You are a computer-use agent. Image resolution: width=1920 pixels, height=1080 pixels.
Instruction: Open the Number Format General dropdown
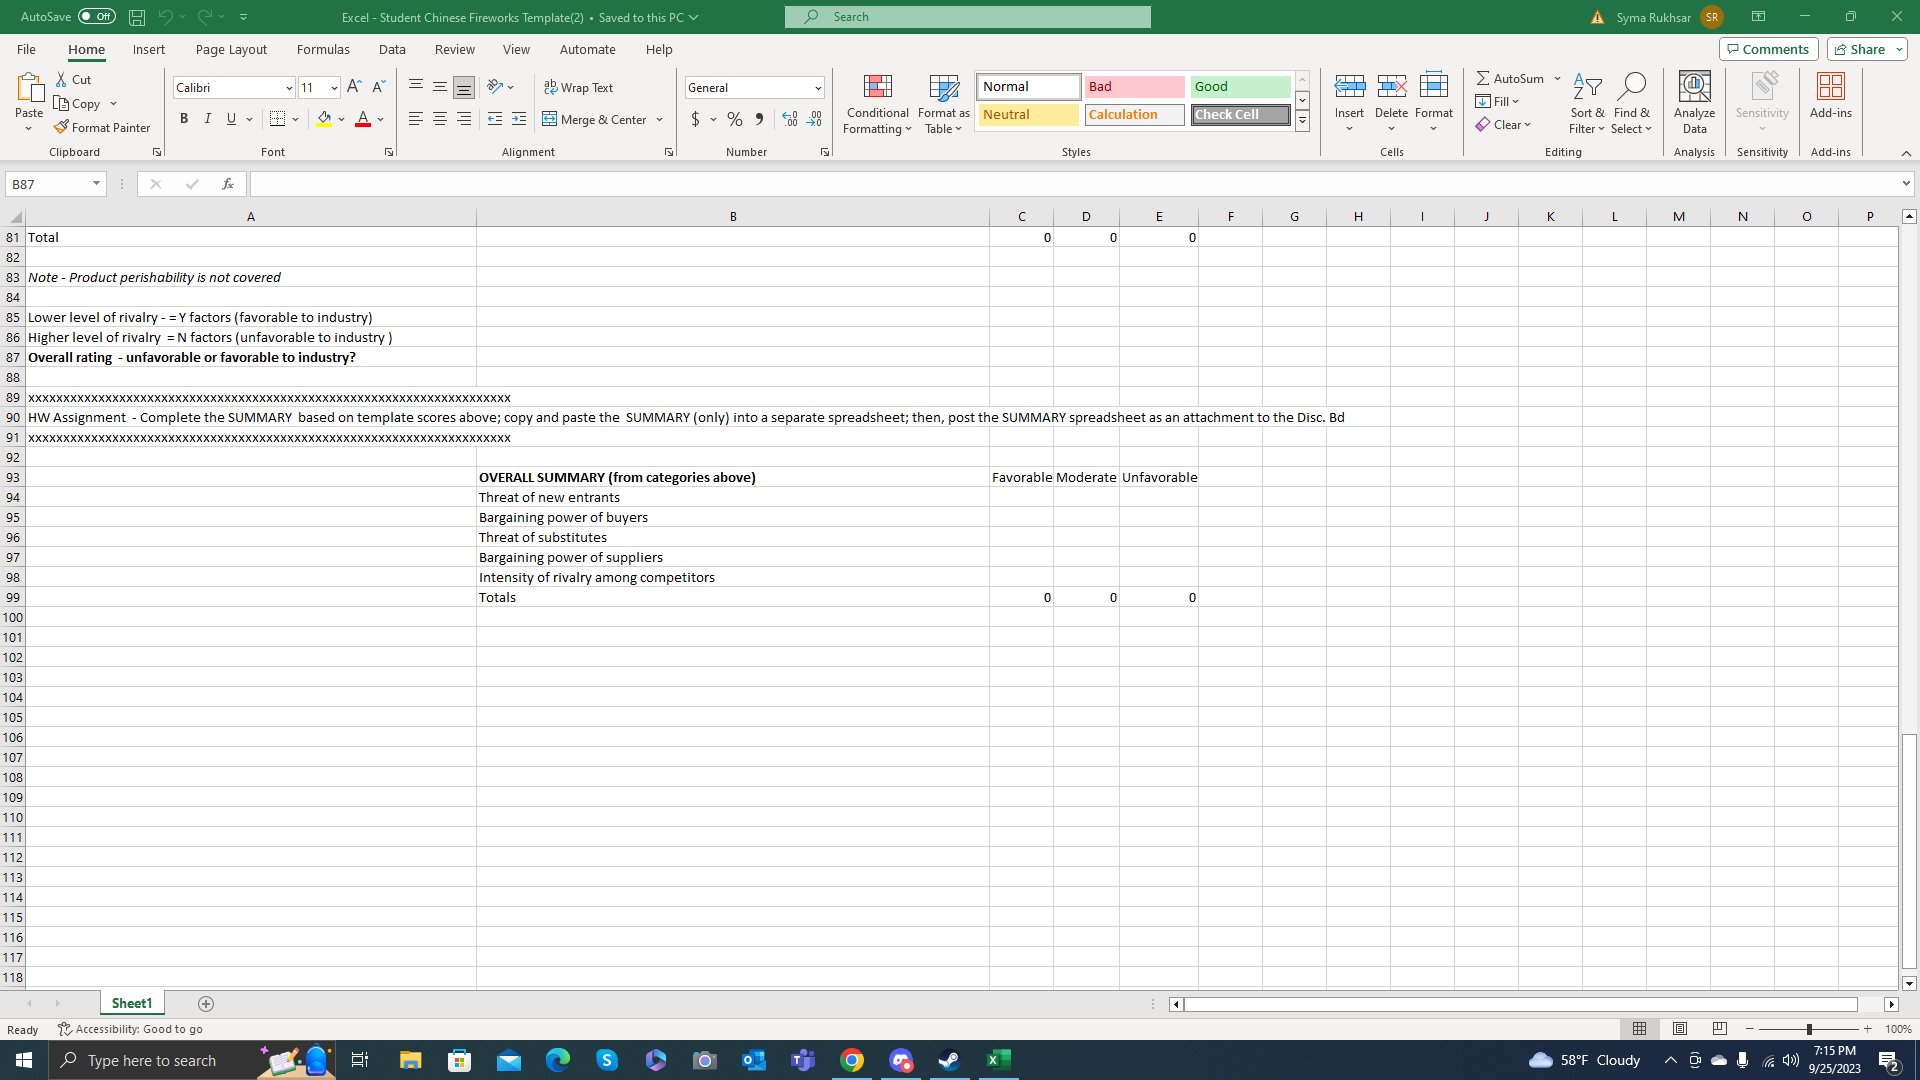click(817, 88)
